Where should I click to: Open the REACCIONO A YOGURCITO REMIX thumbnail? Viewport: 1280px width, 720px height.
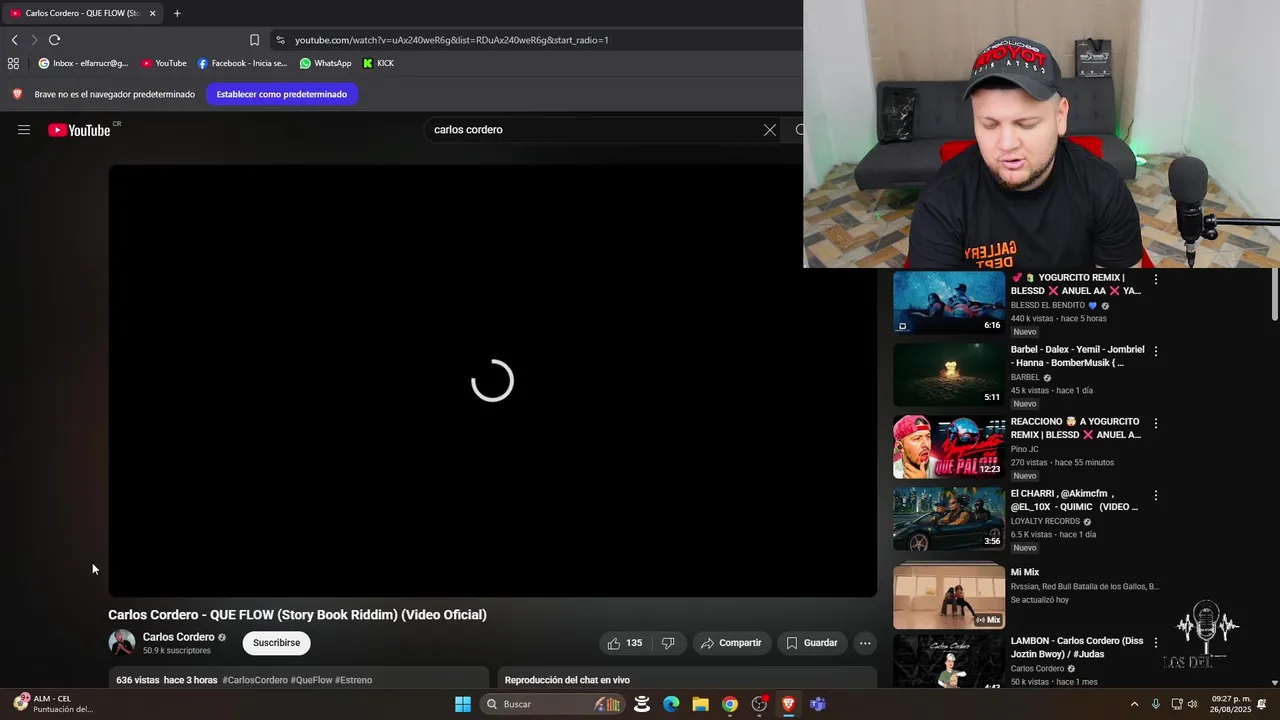tap(949, 446)
